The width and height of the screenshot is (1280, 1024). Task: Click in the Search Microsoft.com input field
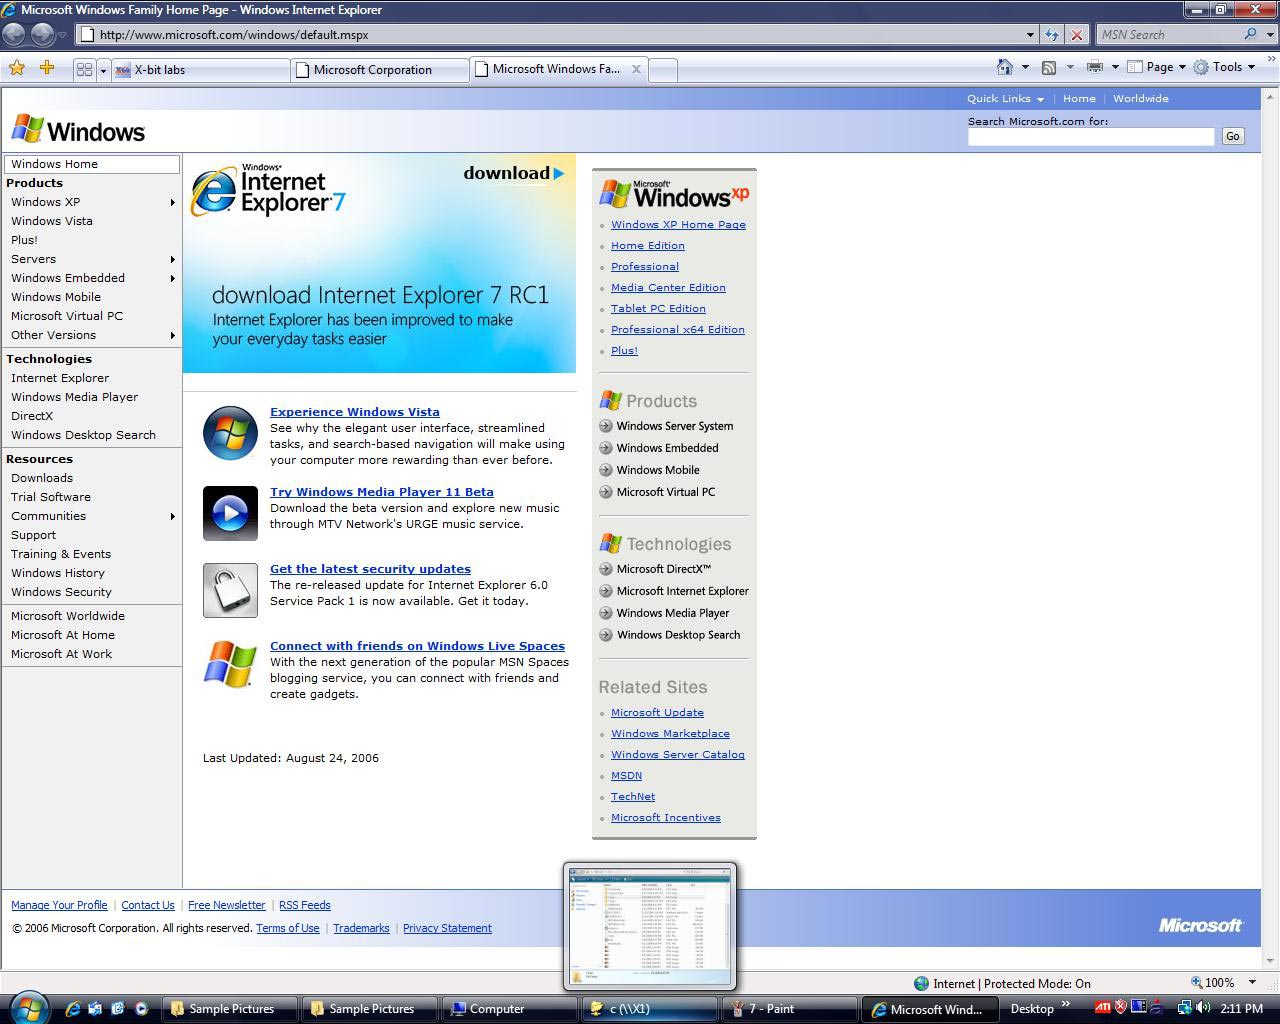tap(1091, 136)
